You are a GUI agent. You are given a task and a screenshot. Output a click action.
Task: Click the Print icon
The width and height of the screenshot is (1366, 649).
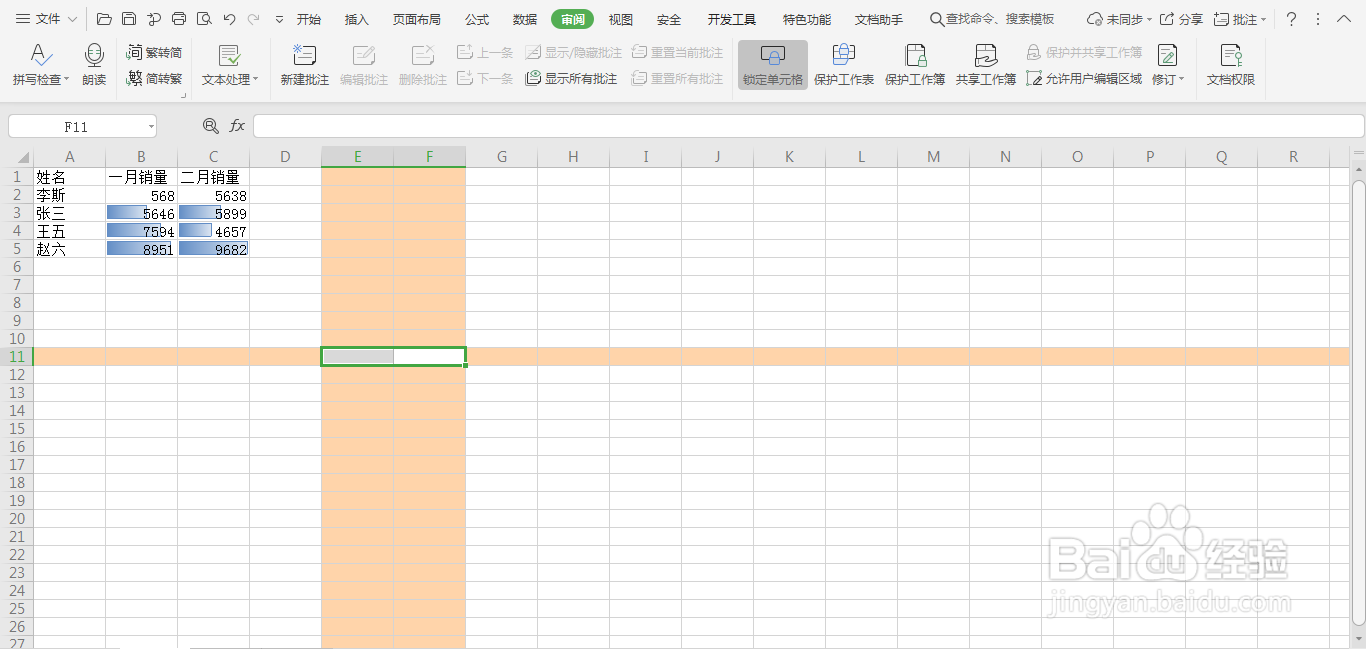(179, 19)
